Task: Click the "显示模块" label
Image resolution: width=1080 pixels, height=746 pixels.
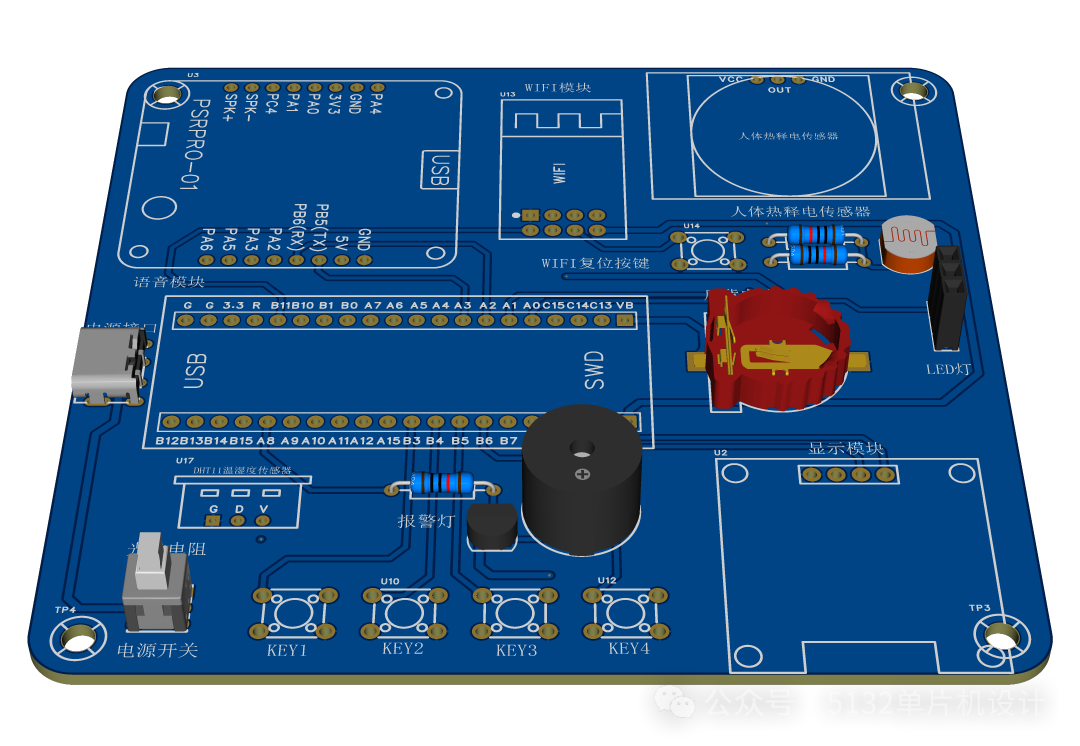Action: pos(846,448)
